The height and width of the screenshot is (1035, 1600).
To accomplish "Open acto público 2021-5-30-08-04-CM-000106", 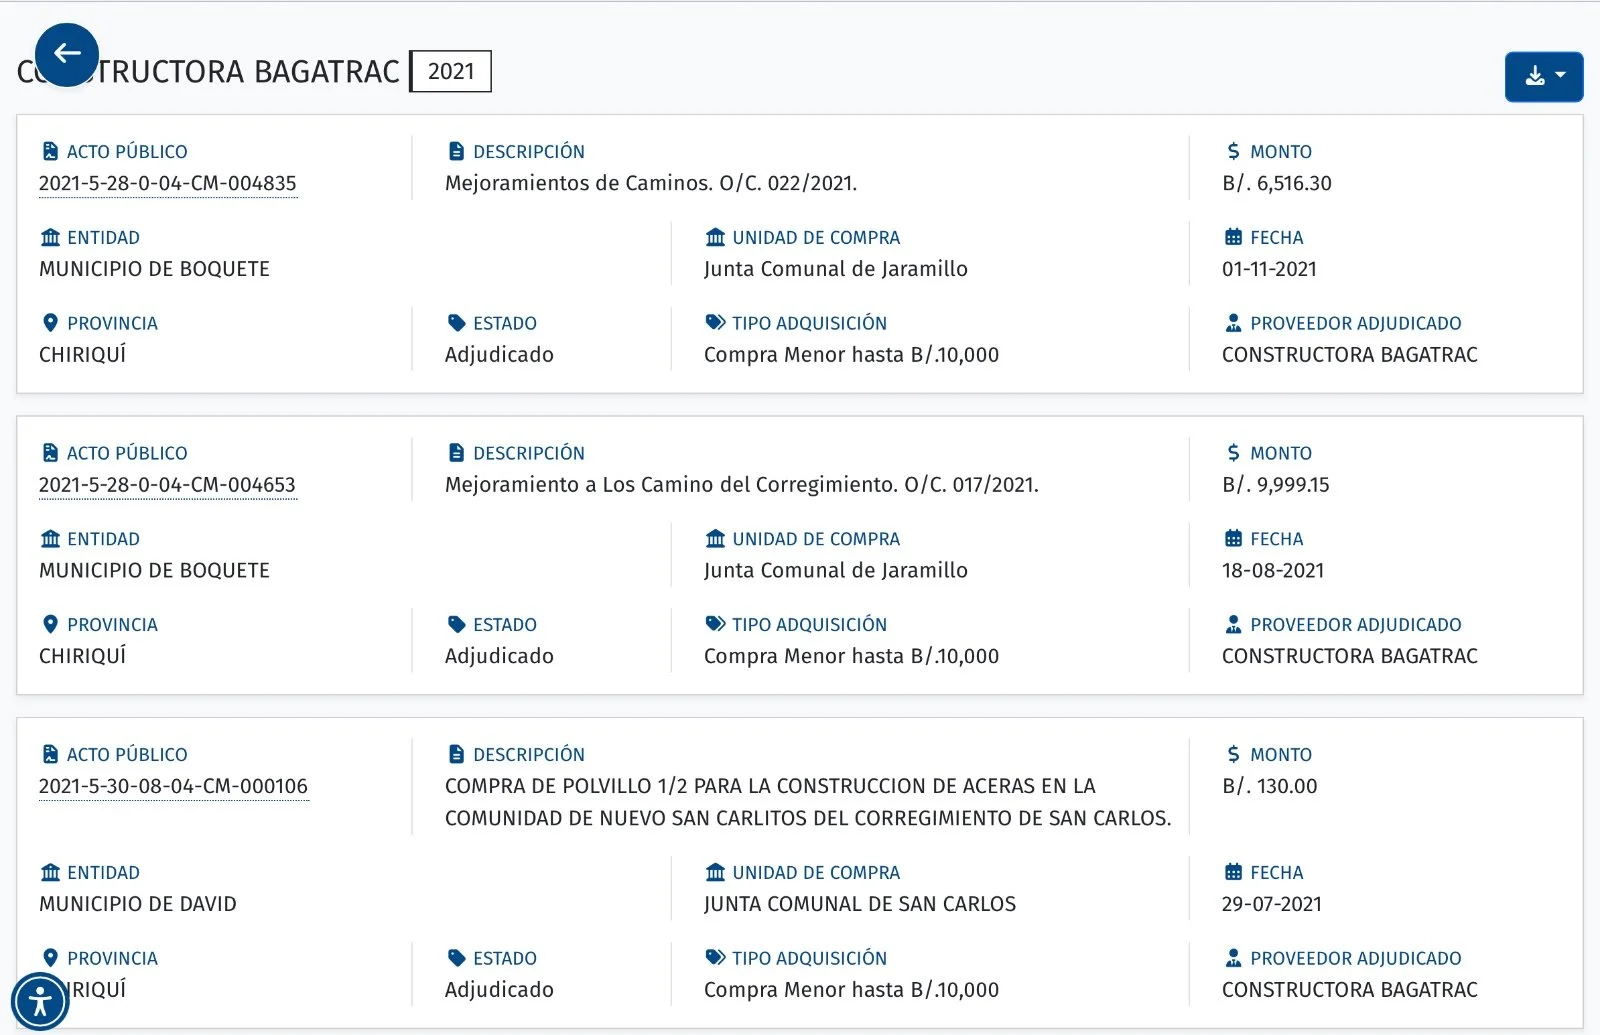I will pyautogui.click(x=174, y=786).
